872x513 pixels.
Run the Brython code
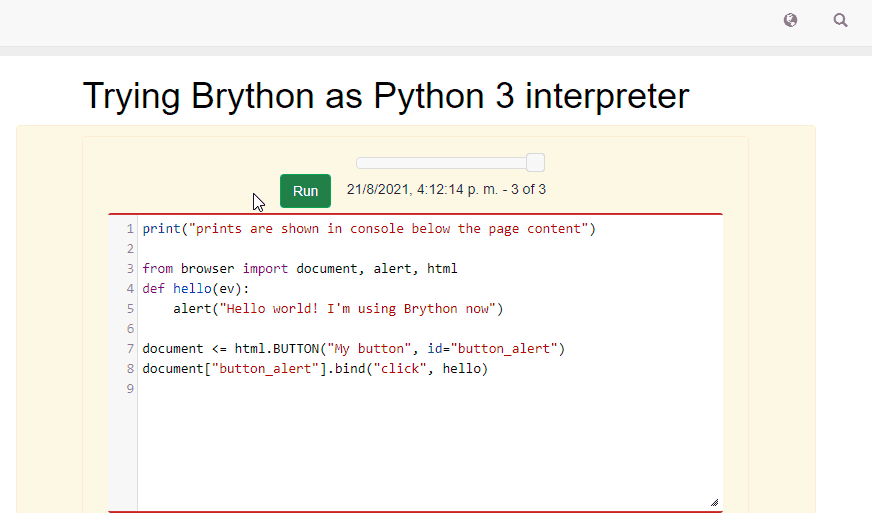[305, 191]
